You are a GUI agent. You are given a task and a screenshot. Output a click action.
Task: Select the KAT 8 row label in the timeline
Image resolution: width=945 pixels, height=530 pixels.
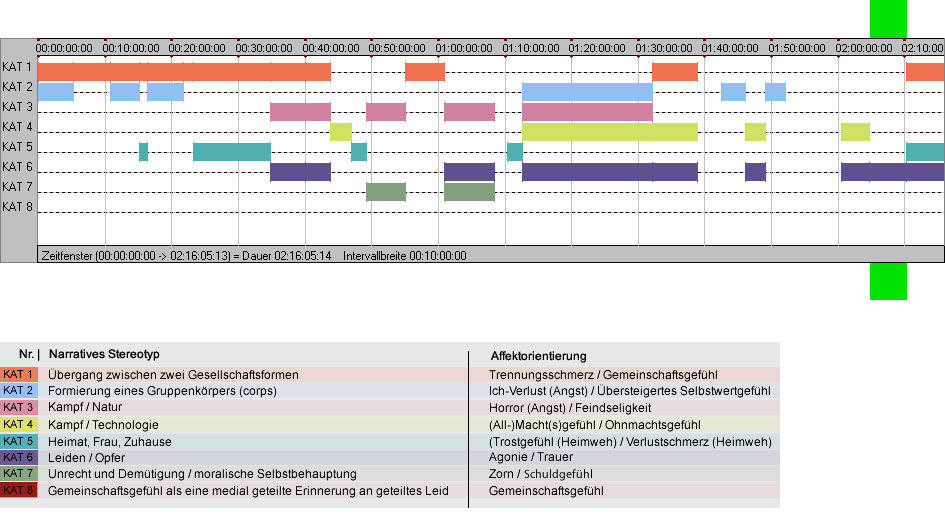[17, 207]
